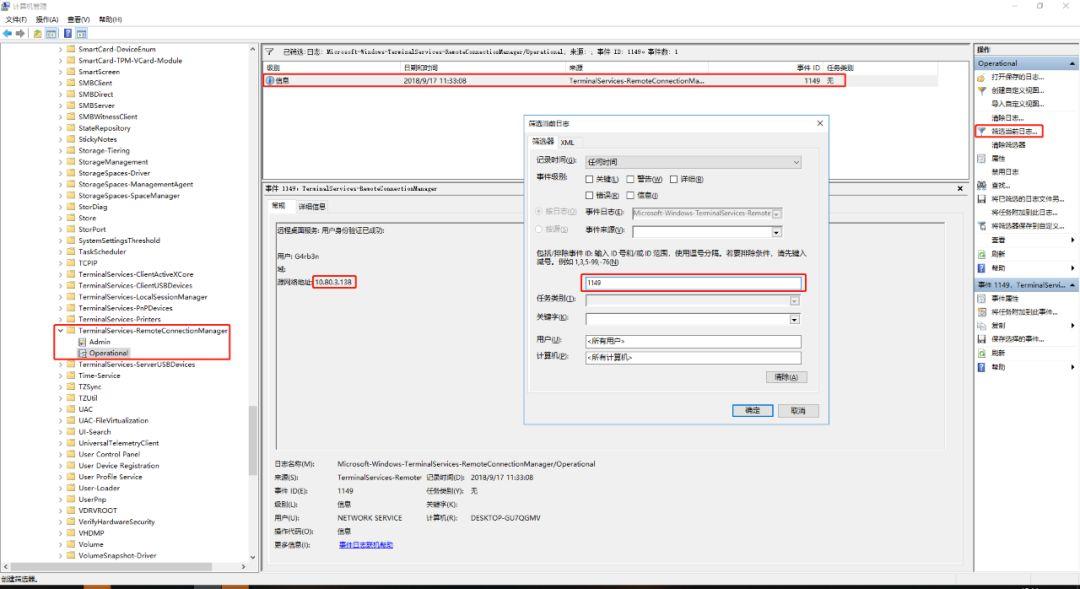
Task: Select the Time-Service tree item
Action: [99, 375]
